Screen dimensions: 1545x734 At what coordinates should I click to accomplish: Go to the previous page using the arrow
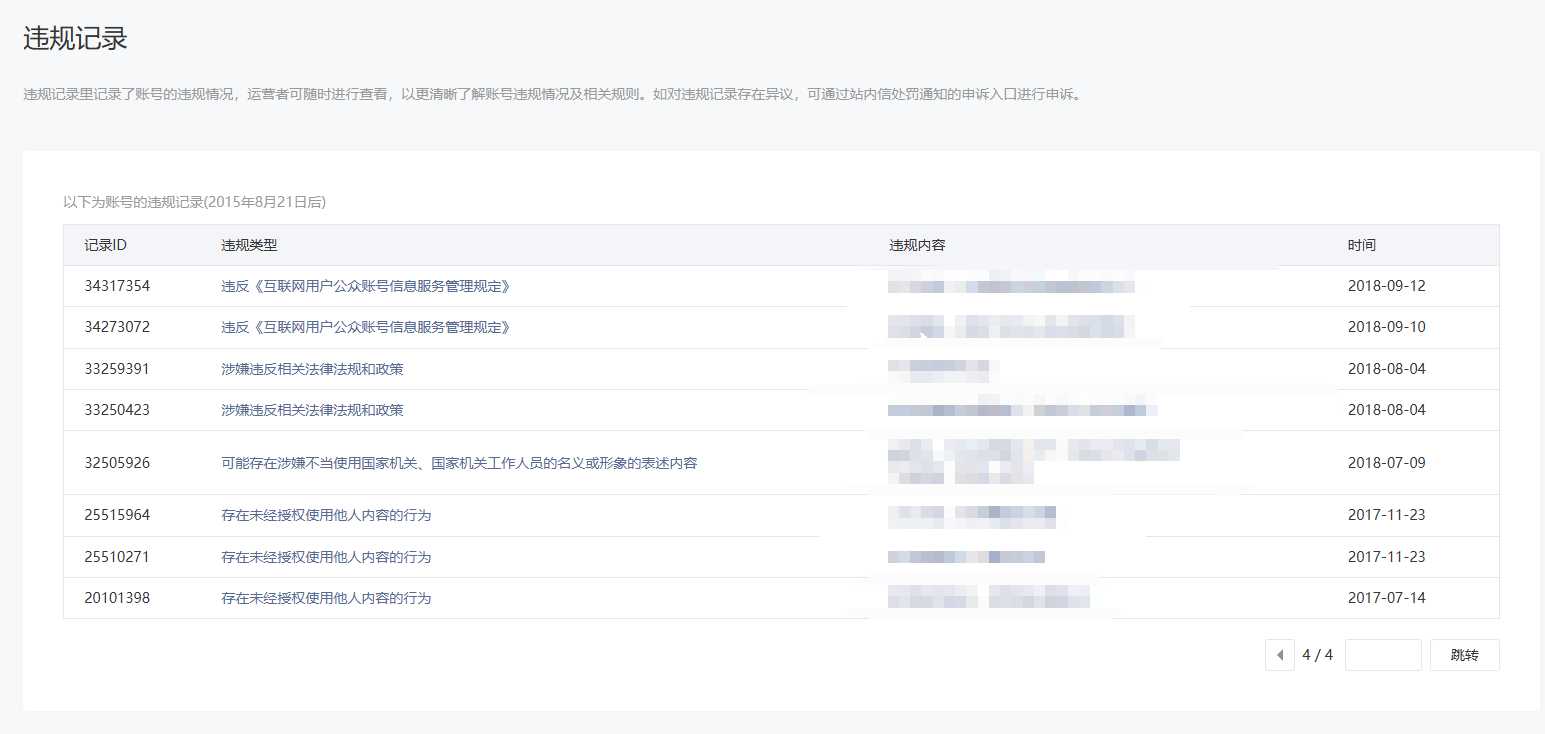[1280, 655]
